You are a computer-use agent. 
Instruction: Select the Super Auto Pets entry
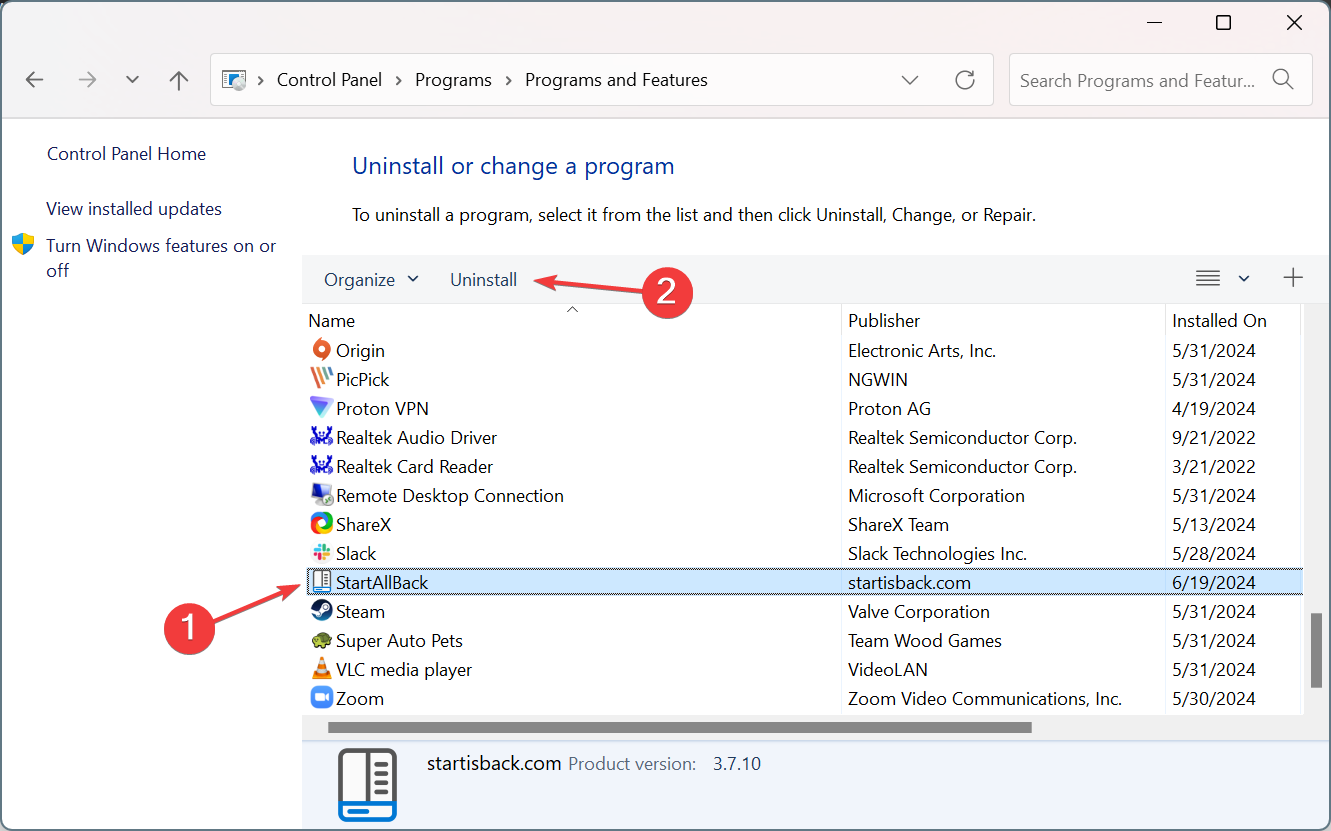point(399,640)
